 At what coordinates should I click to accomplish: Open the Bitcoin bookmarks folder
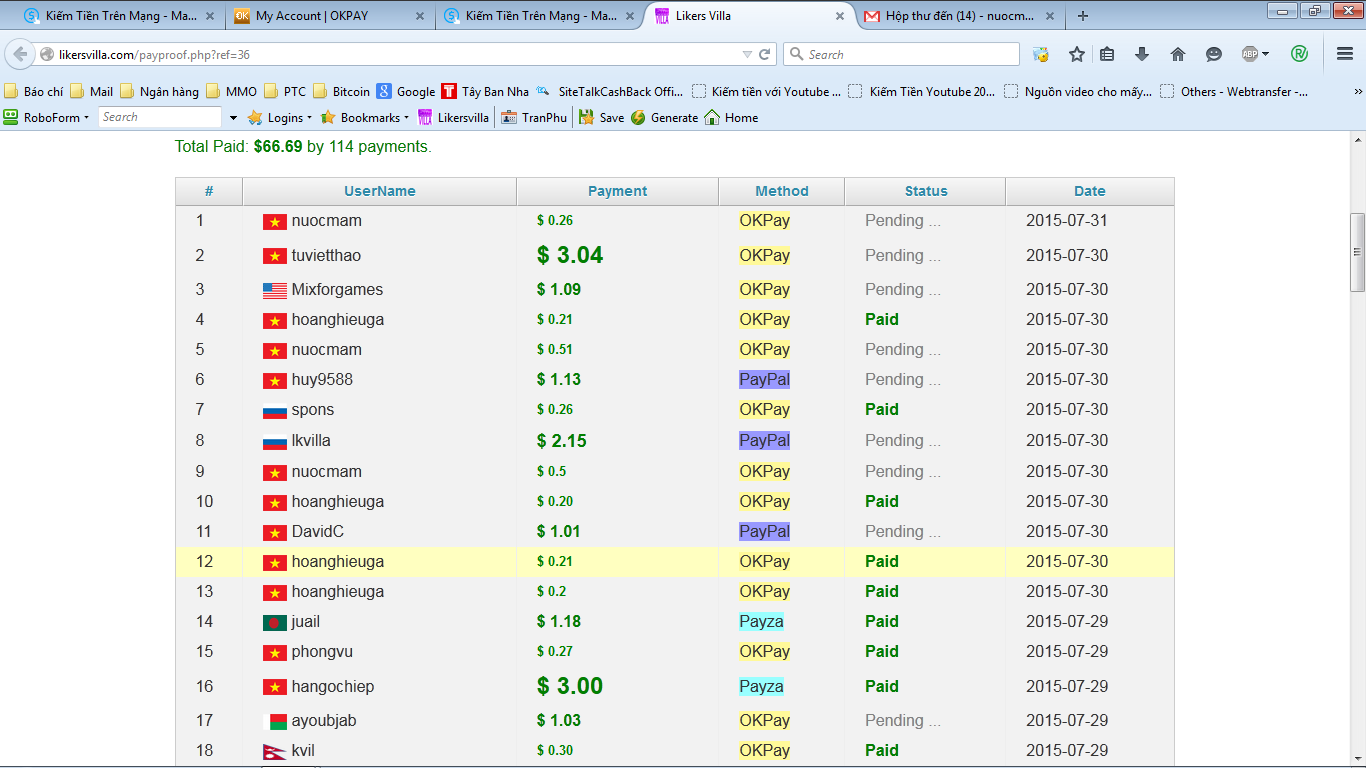click(x=342, y=91)
